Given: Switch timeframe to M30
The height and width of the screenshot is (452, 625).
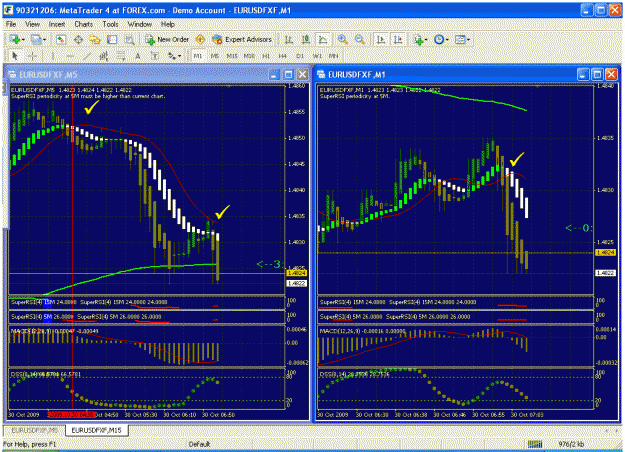Looking at the screenshot, I should (249, 56).
